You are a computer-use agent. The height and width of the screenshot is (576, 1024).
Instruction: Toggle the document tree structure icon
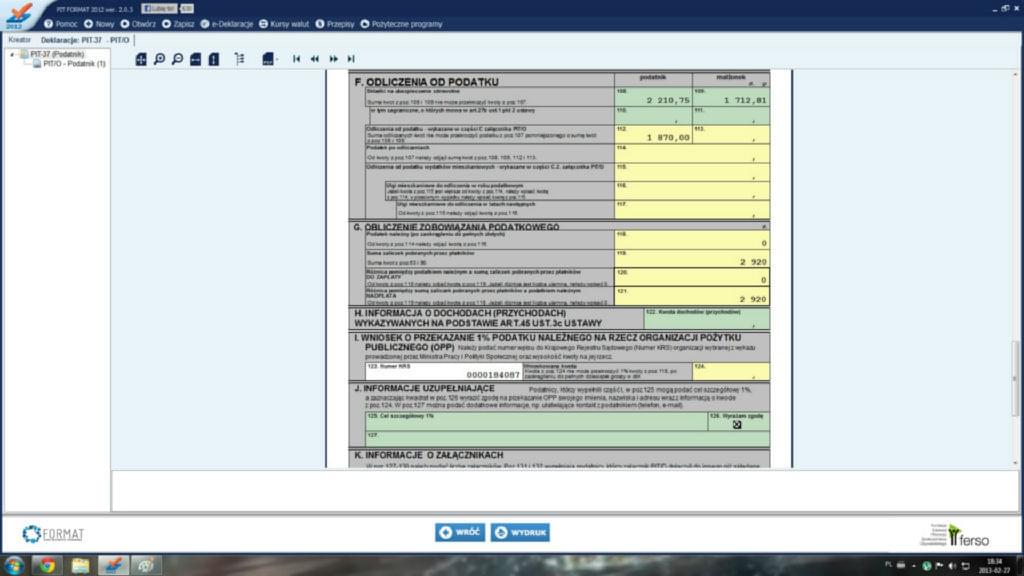(239, 59)
